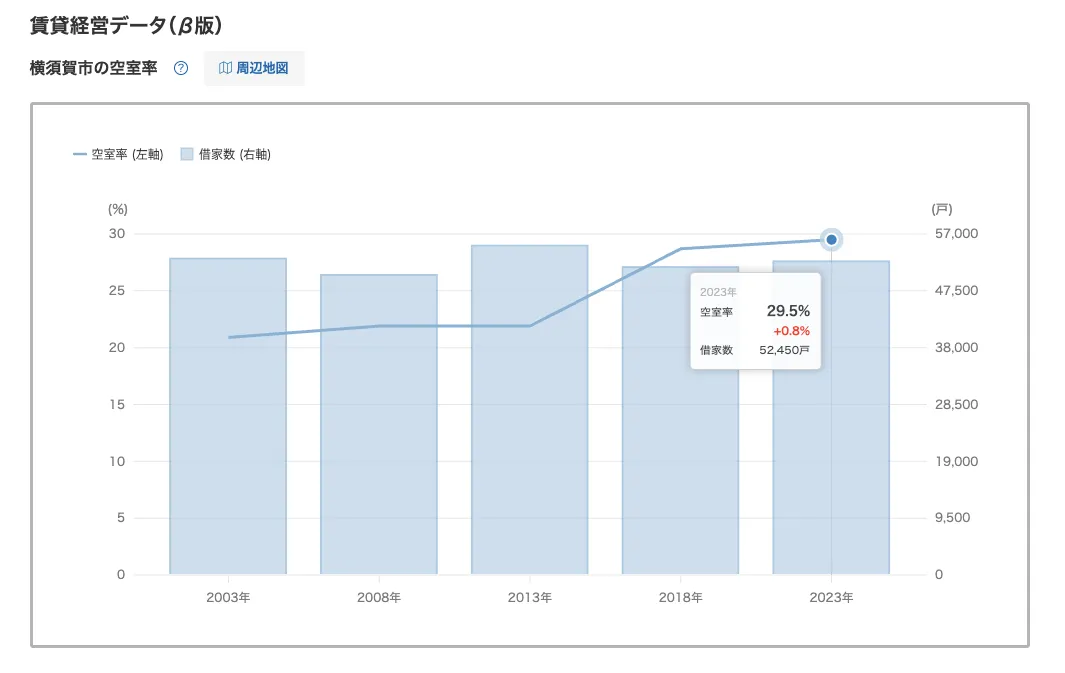Click the 2013年 x-axis label
Viewport: 1065px width, 673px height.
point(530,598)
